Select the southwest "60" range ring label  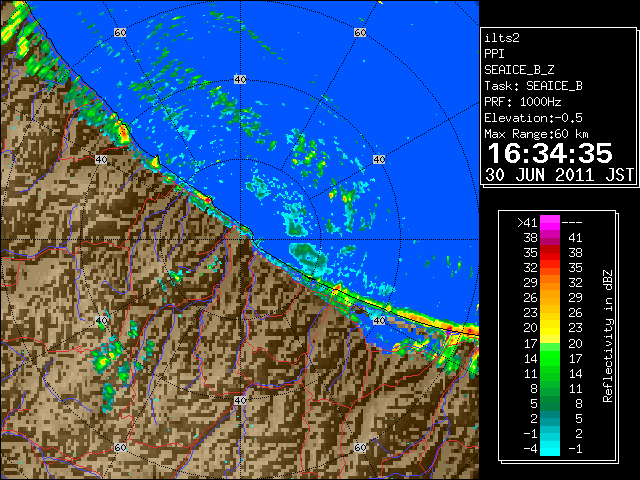coord(120,448)
